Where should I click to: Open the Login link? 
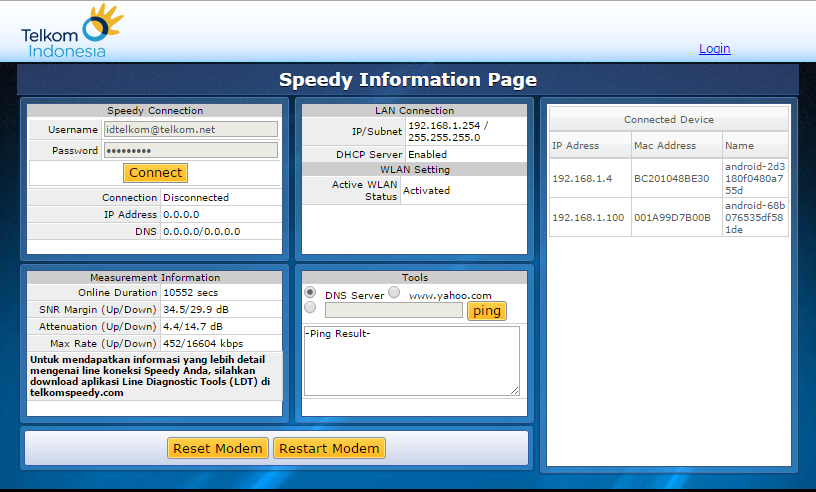pyautogui.click(x=715, y=48)
